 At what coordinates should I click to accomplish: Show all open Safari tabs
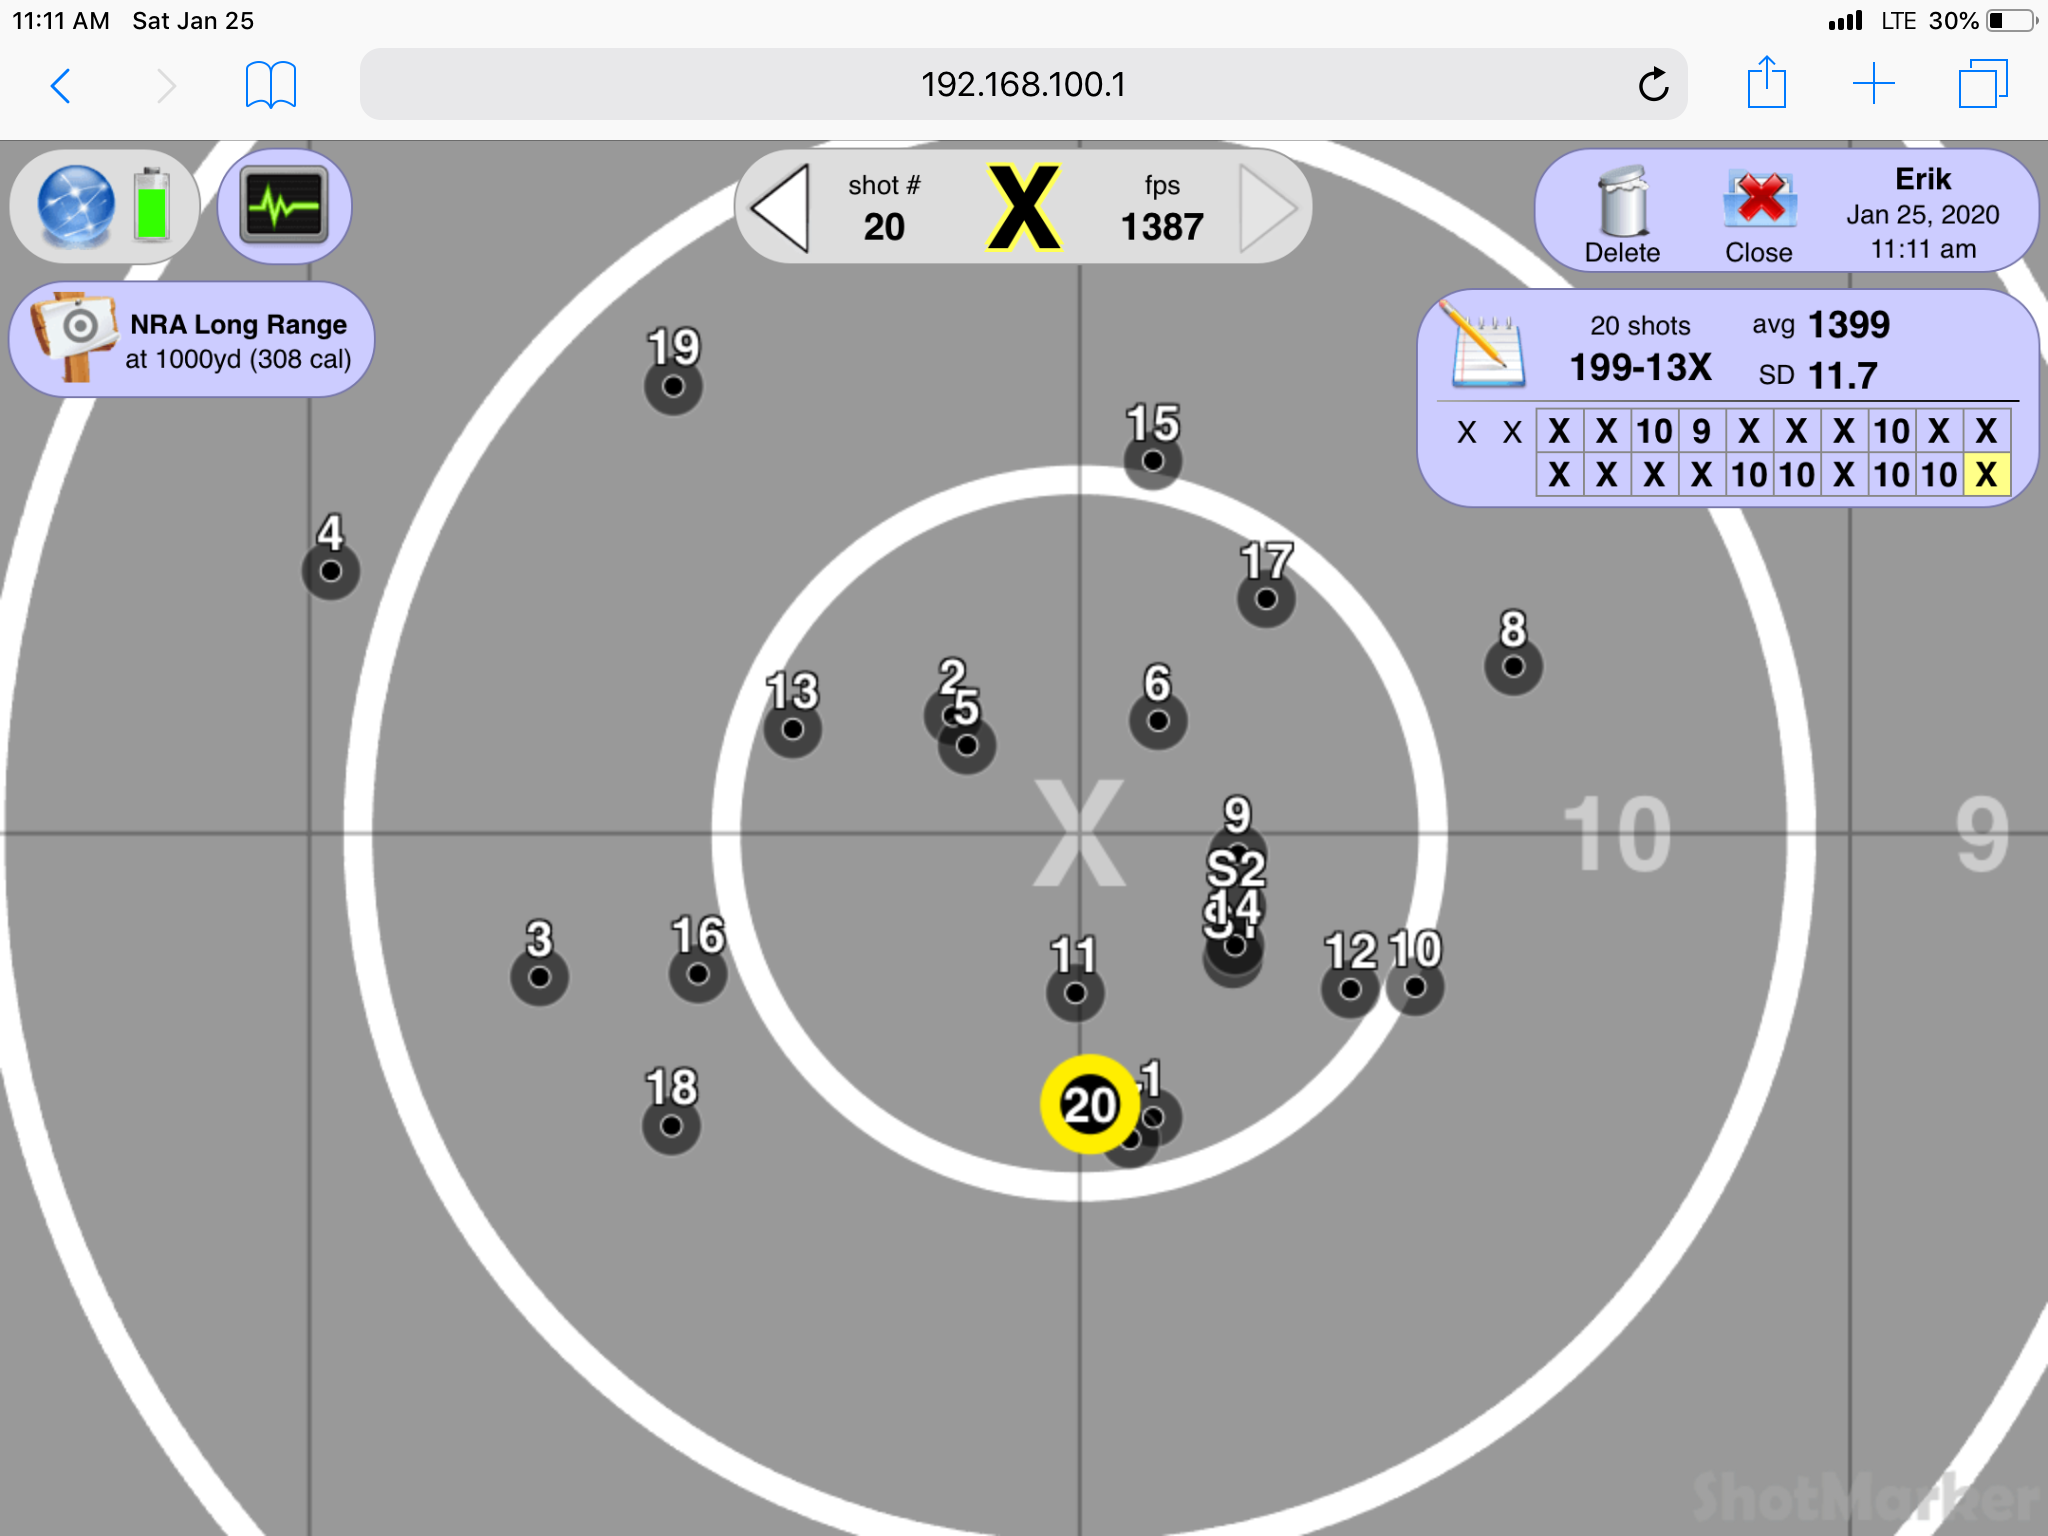1982,84
